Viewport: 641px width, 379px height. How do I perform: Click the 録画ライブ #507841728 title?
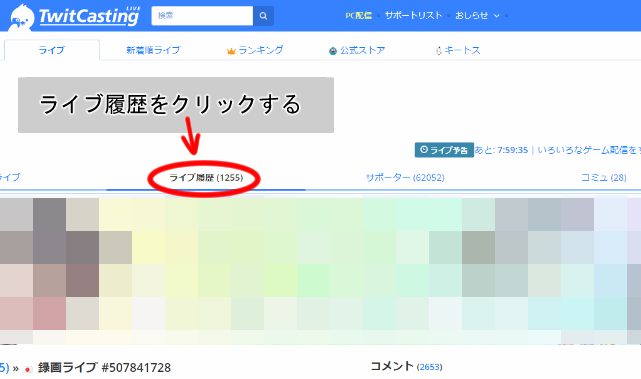pyautogui.click(x=104, y=368)
